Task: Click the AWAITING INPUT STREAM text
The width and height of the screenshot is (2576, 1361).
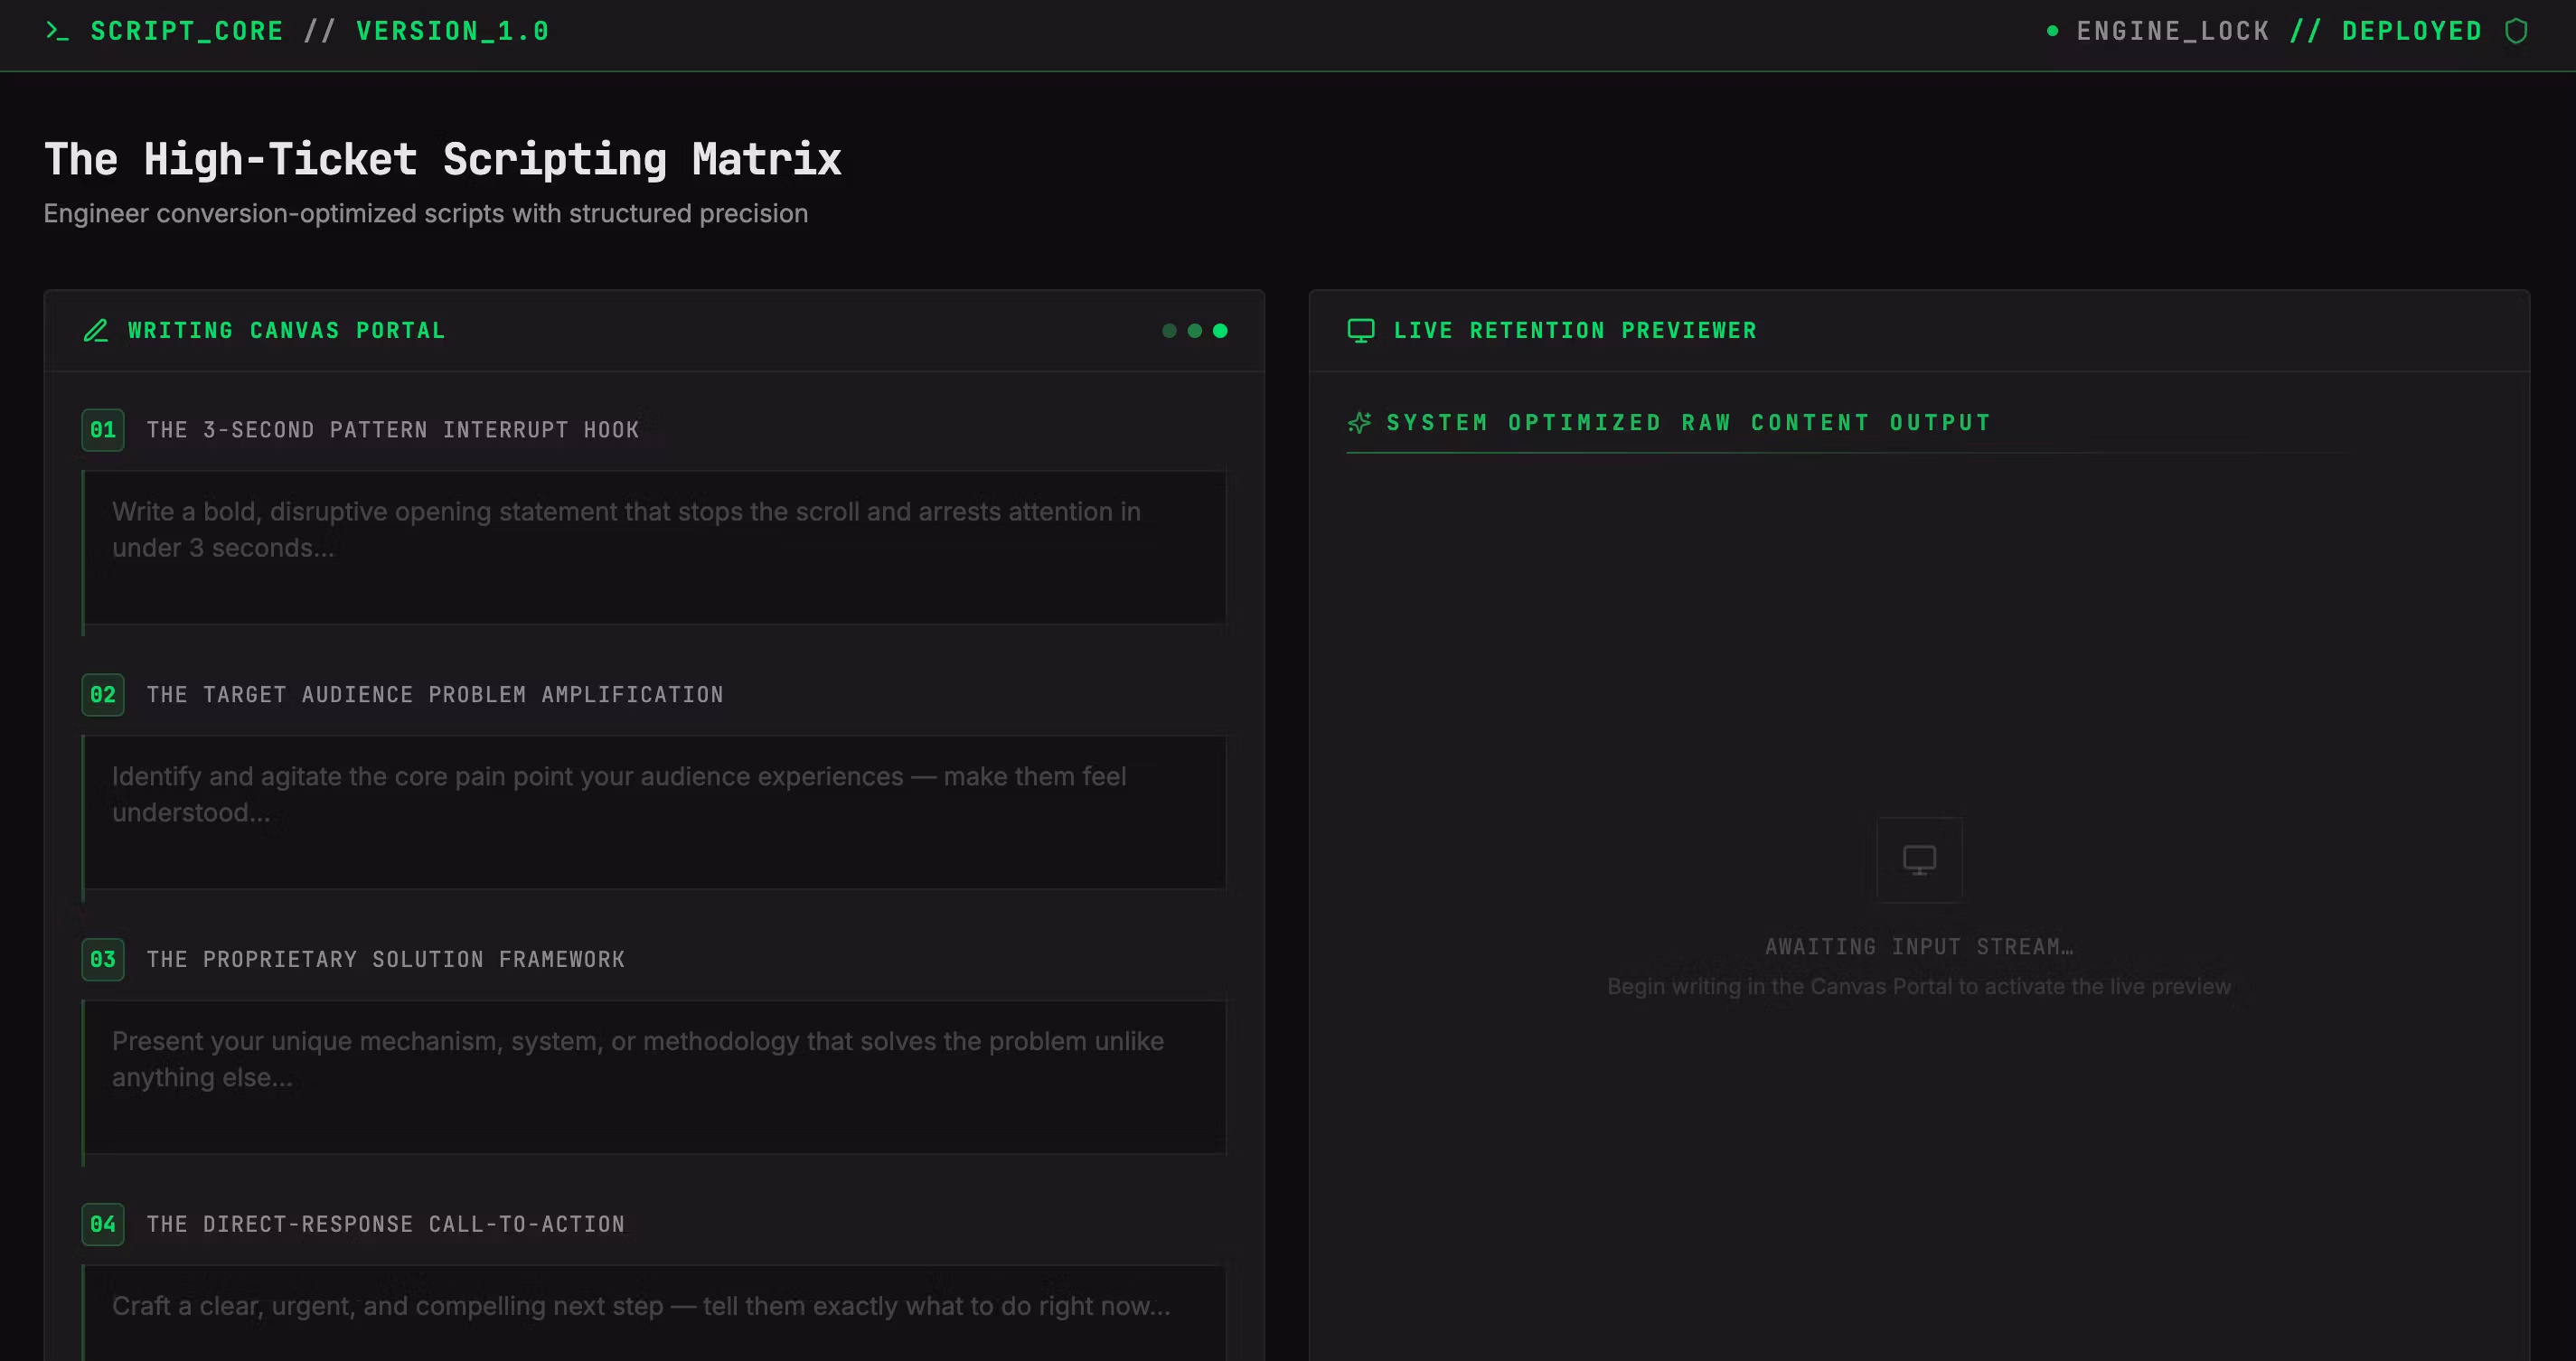Action: click(1919, 947)
